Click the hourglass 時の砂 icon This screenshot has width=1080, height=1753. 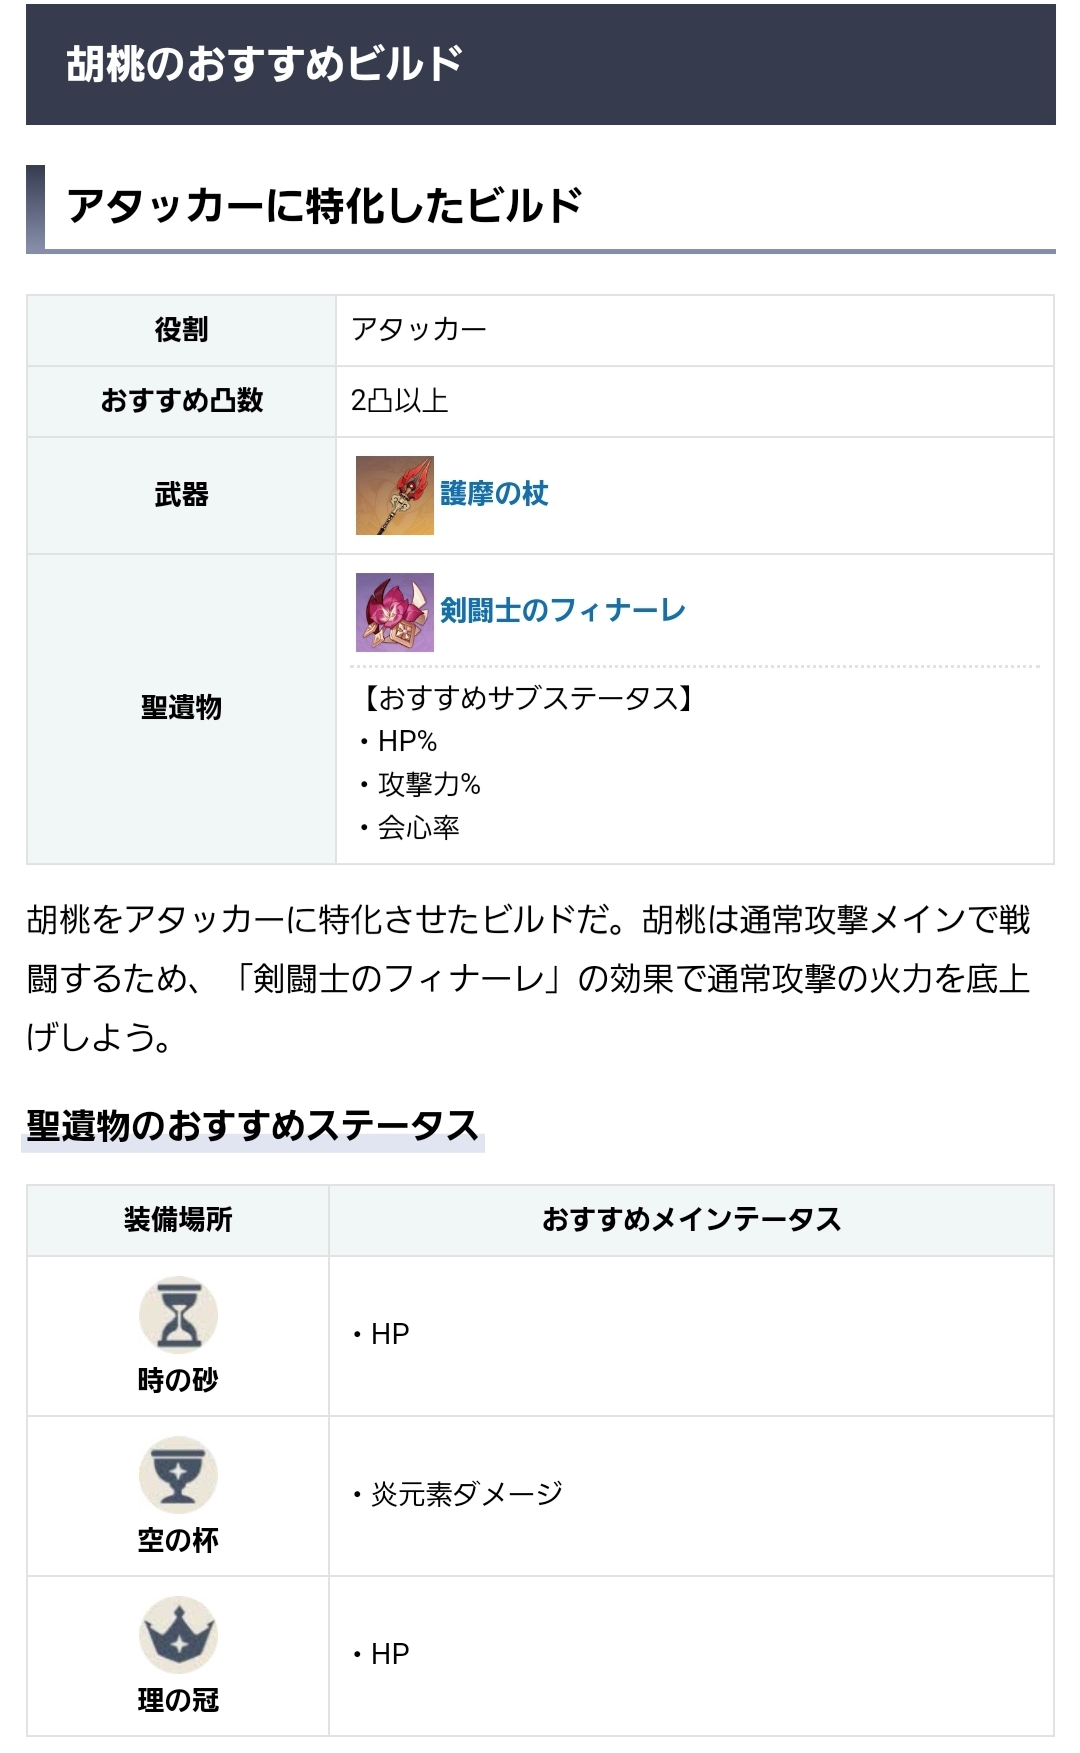click(x=178, y=1314)
